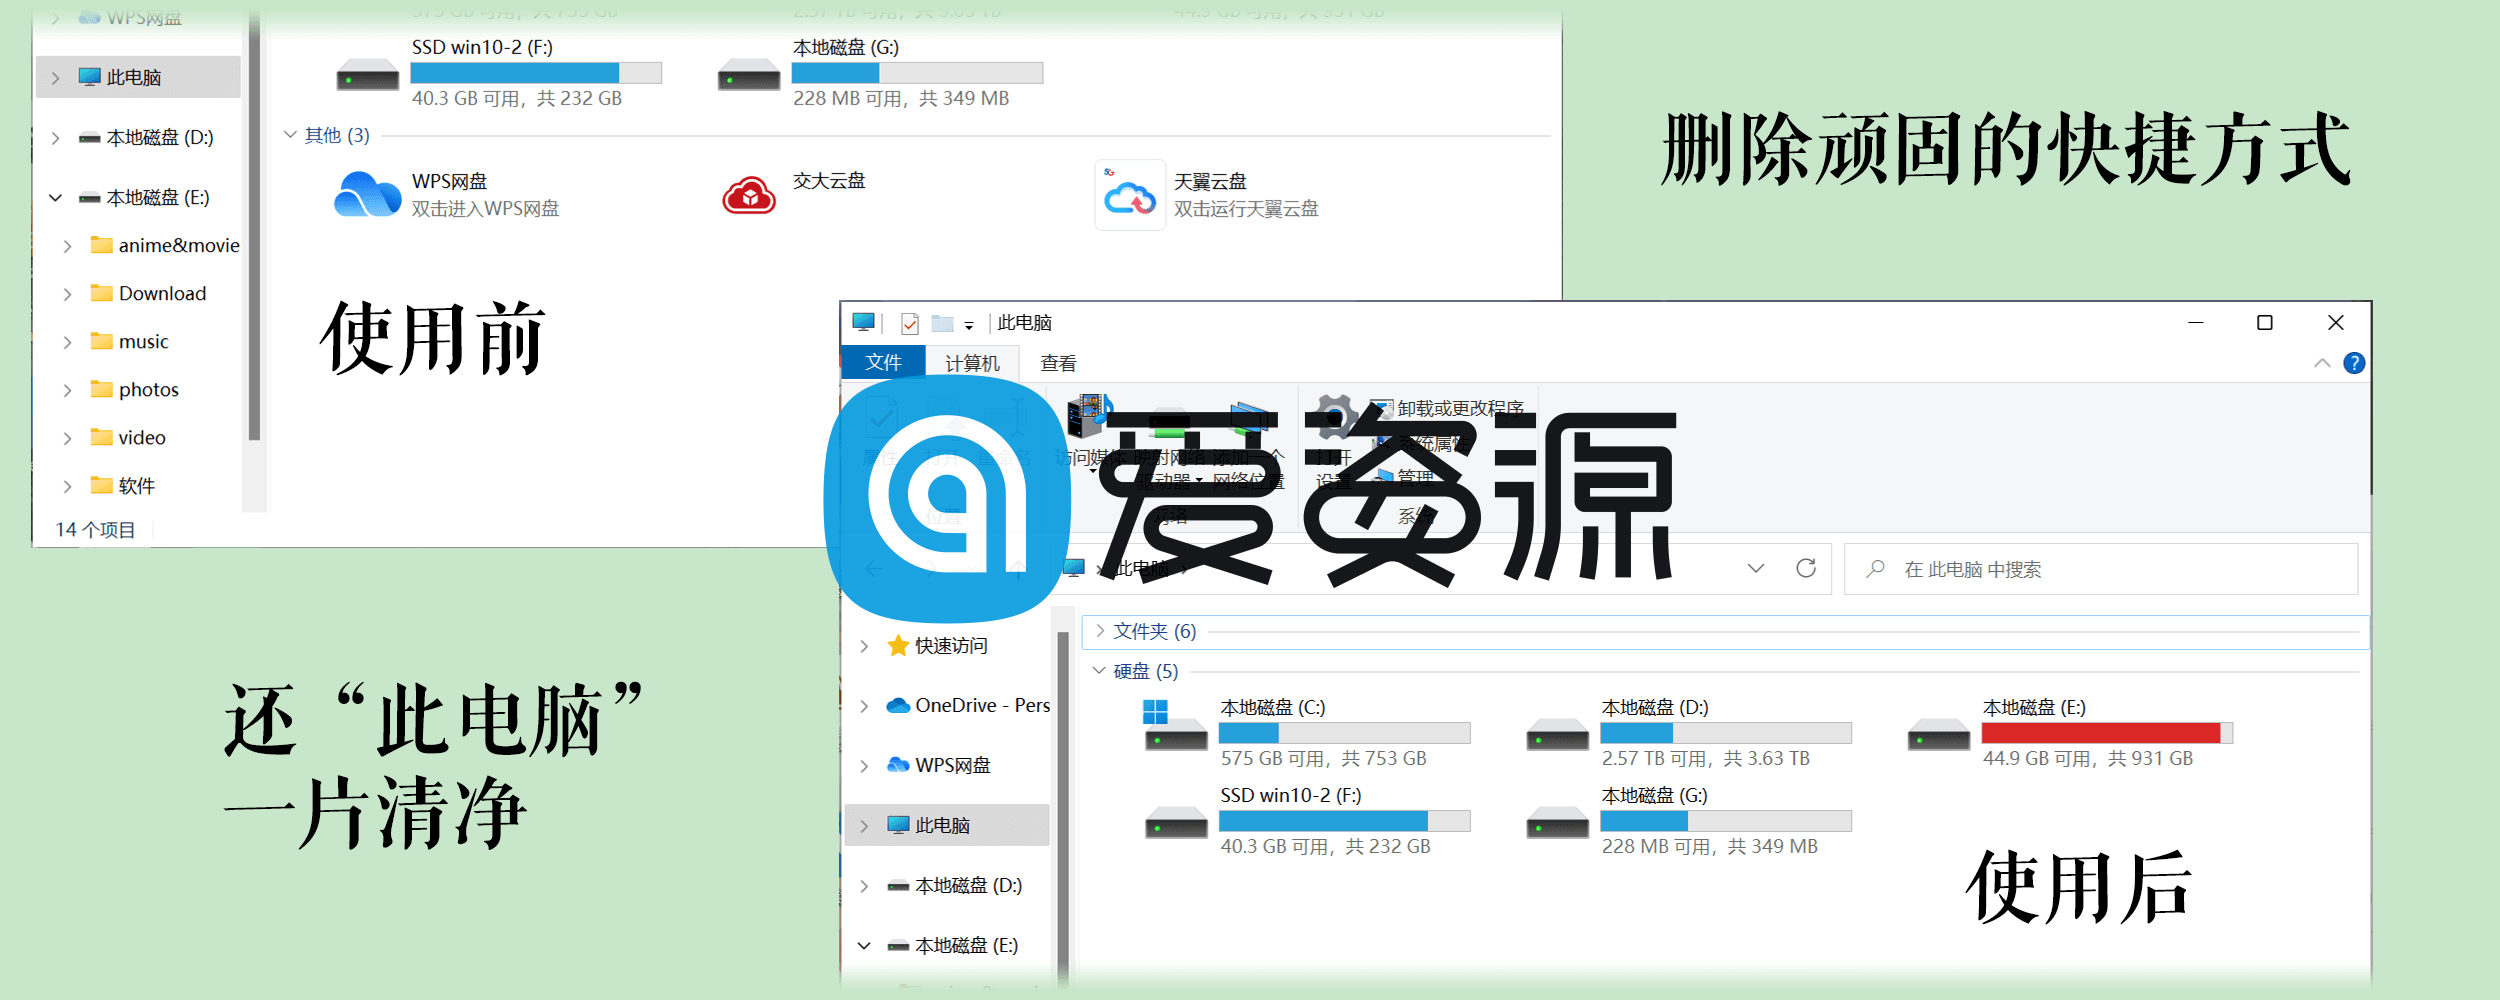Open the 文件 menu tab
Image resolution: width=2500 pixels, height=1000 pixels.
click(x=883, y=362)
